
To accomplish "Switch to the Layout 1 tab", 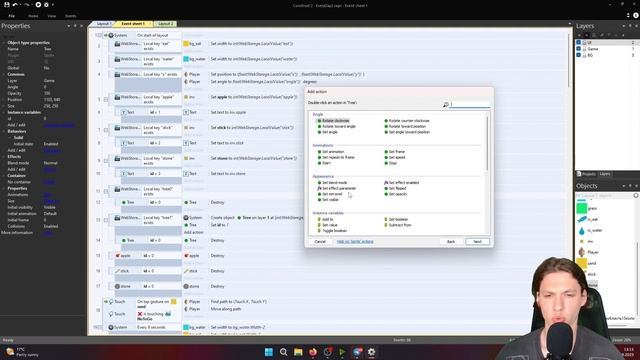I will (x=104, y=24).
